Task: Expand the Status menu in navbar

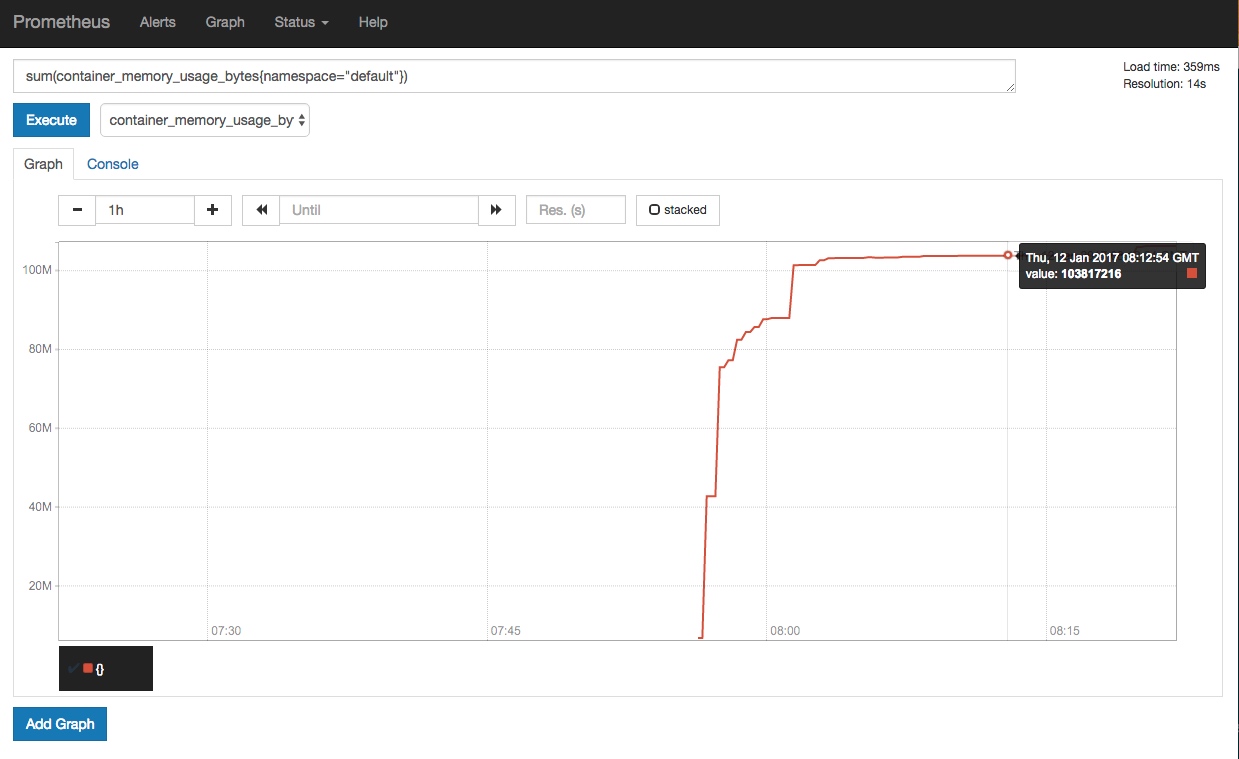Action: (301, 22)
